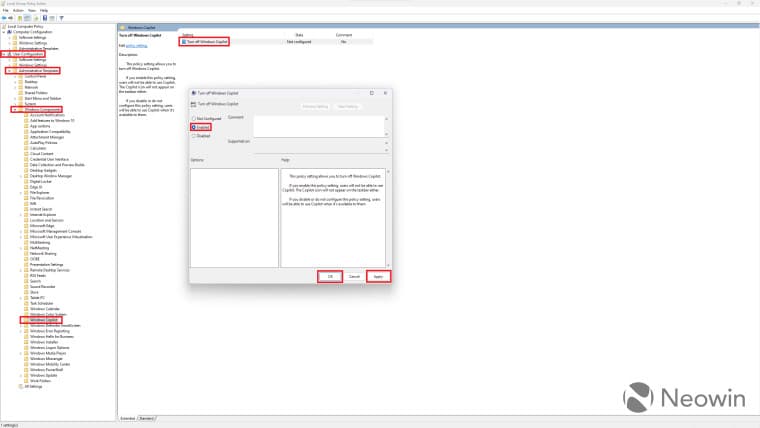Select the Not Configured radio button

click(x=193, y=119)
